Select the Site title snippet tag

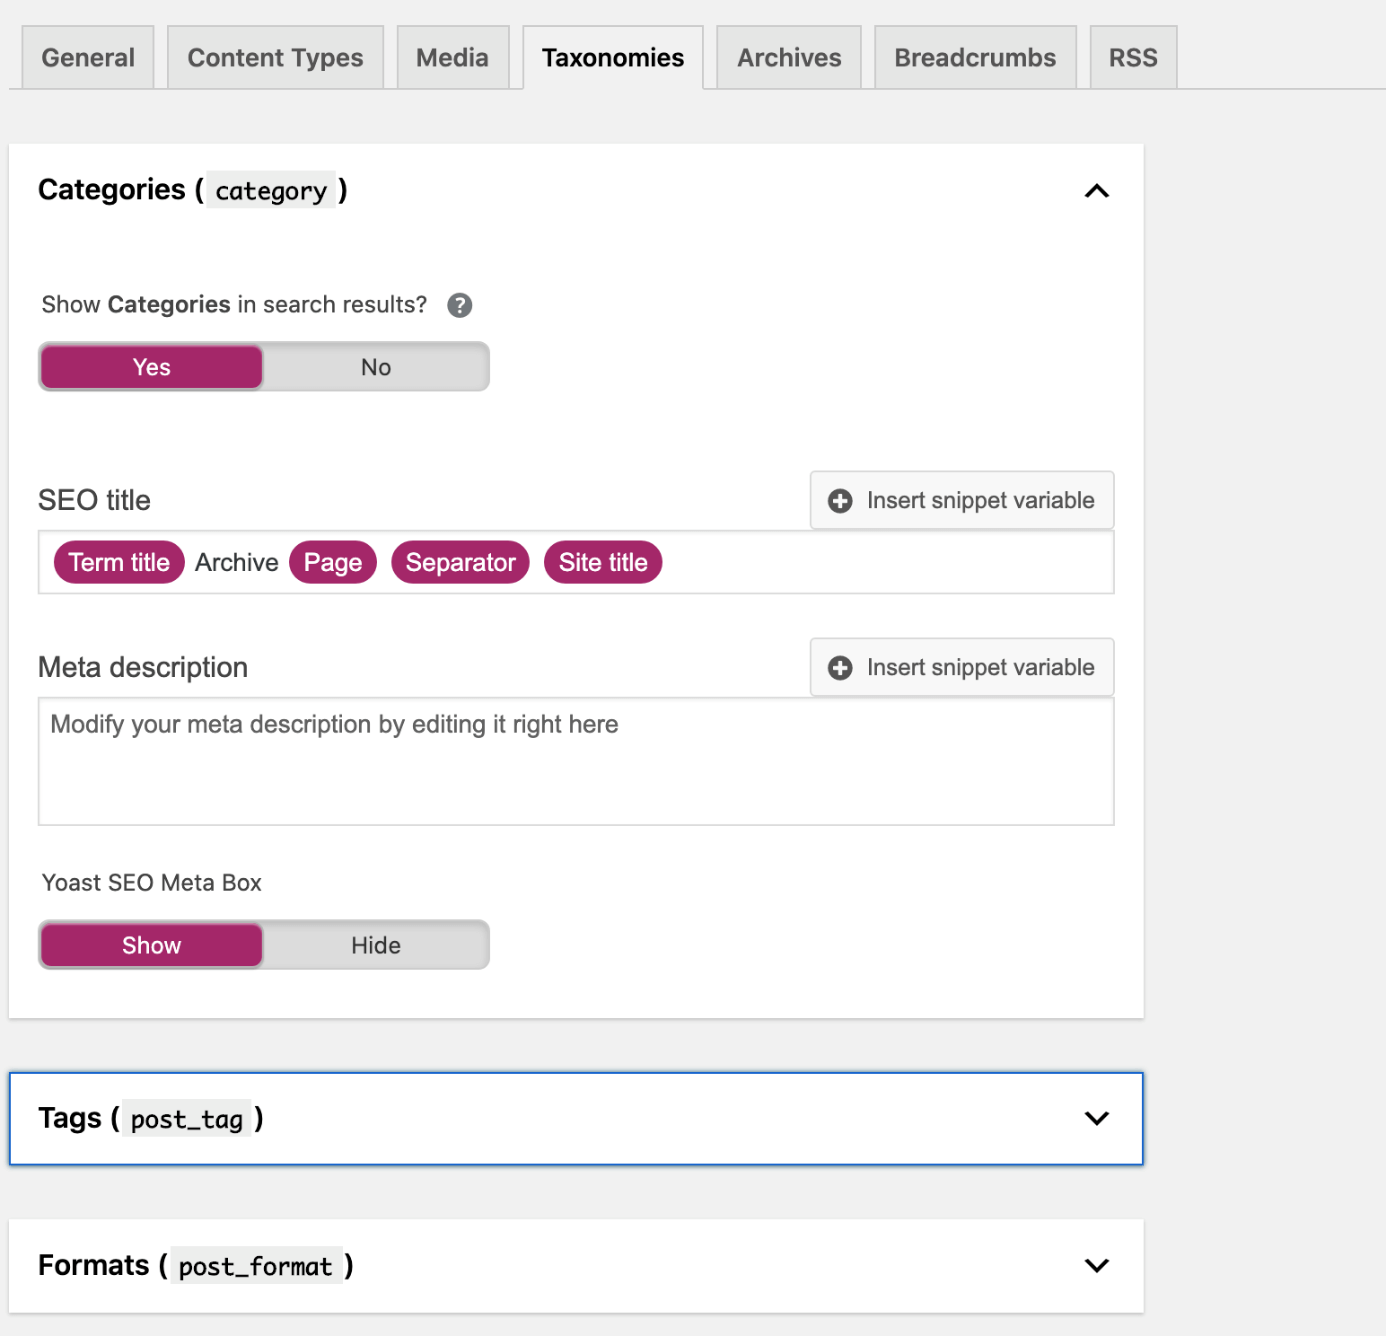tap(602, 563)
